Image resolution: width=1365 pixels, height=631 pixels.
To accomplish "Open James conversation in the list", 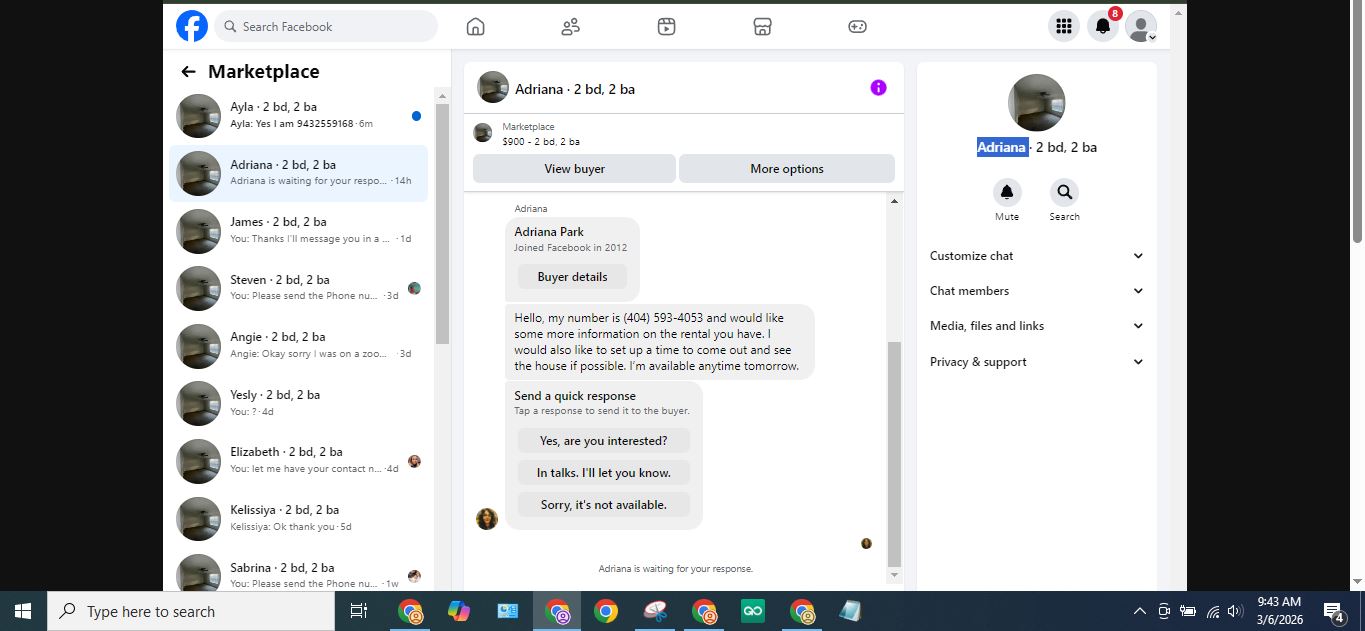I will click(298, 231).
